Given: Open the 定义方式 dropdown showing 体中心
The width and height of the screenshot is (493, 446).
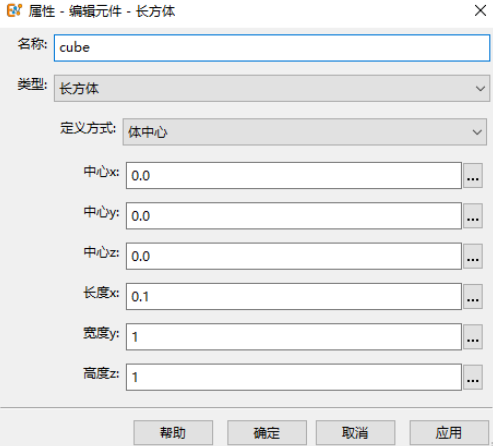Looking at the screenshot, I should pyautogui.click(x=305, y=132).
